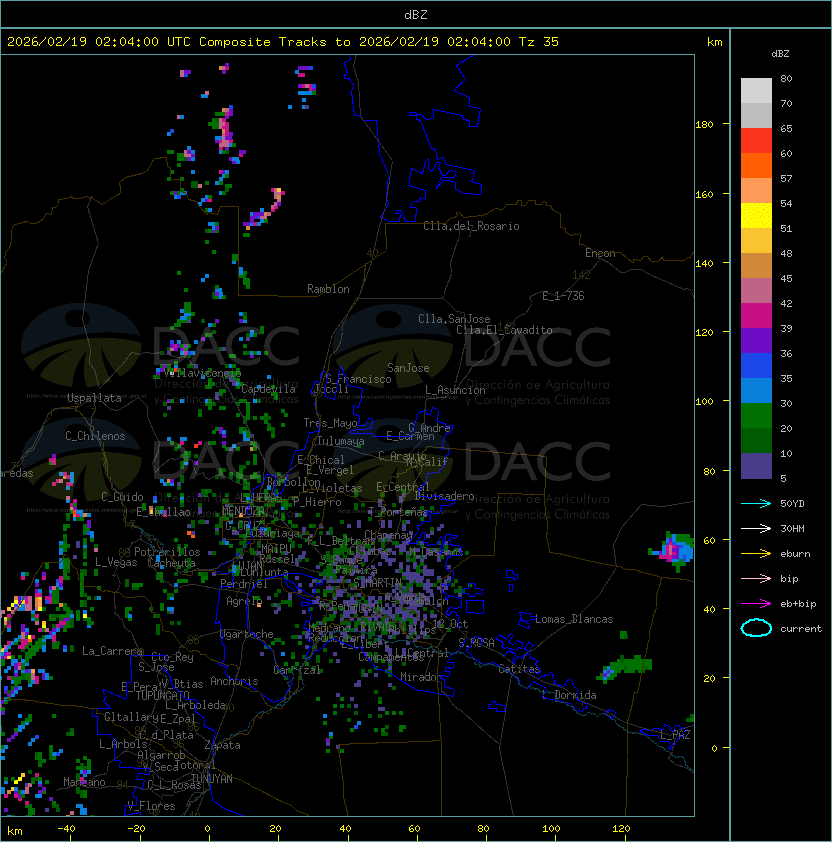Click the storm cell echo east near 60 km

click(672, 550)
